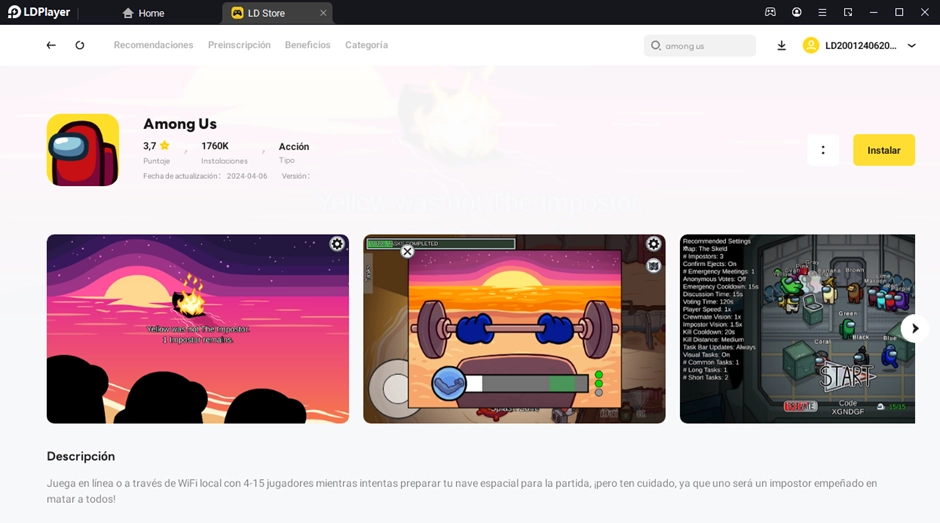940x523 pixels.
Task: Open the Preinscripción menu
Action: [239, 45]
